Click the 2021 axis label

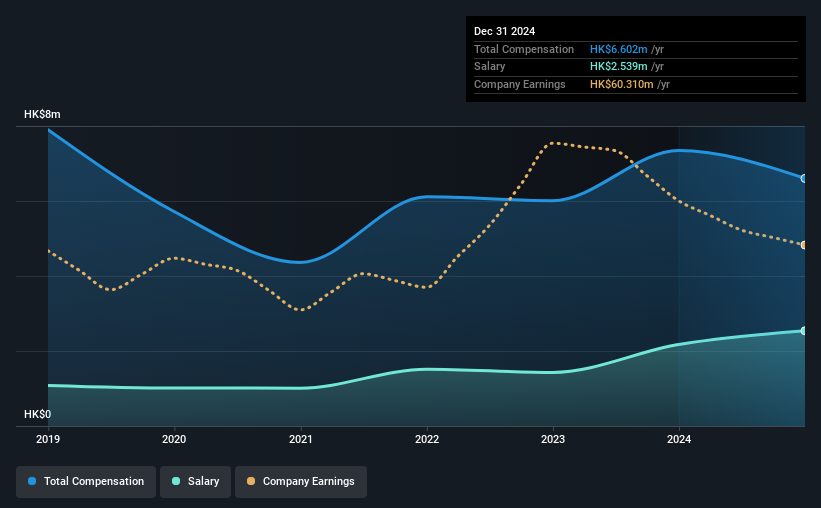click(301, 439)
